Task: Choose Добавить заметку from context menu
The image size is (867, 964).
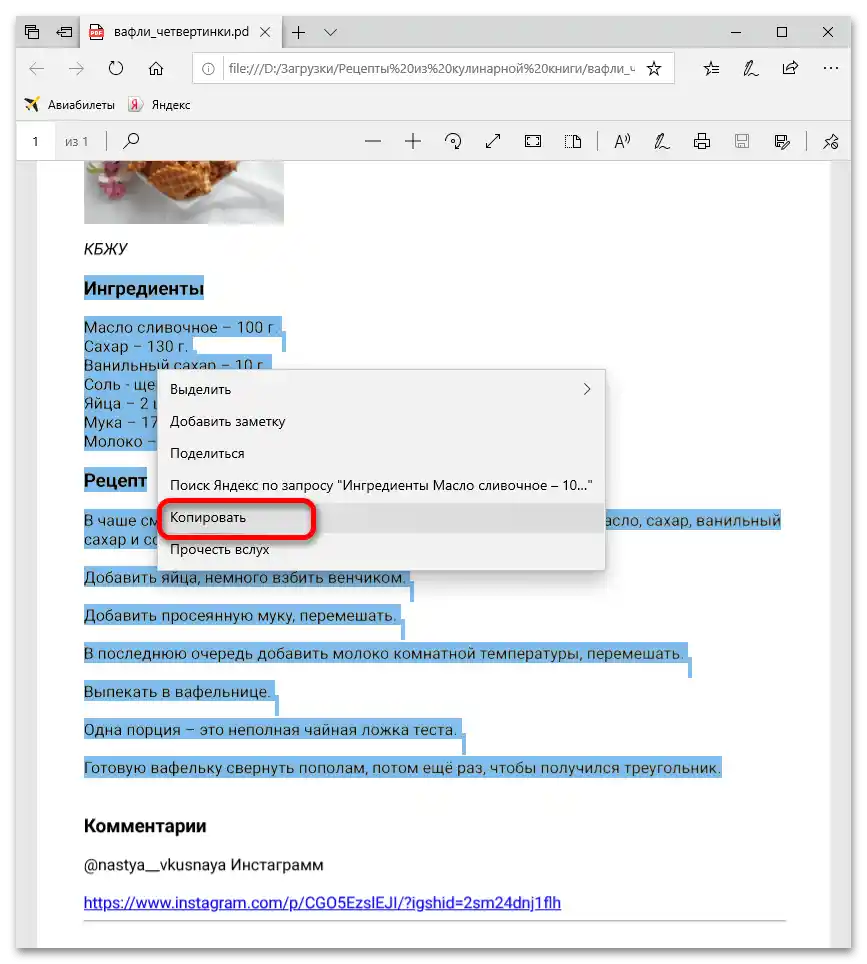Action: click(x=381, y=421)
